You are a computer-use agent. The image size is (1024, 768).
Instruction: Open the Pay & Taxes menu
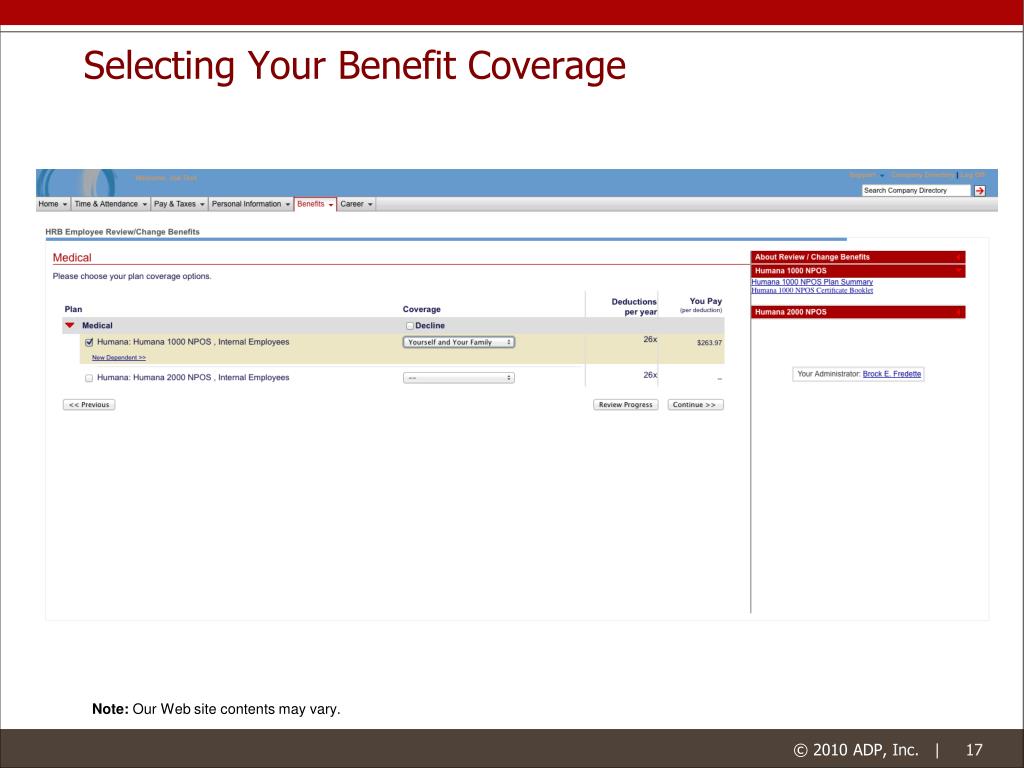(x=180, y=204)
